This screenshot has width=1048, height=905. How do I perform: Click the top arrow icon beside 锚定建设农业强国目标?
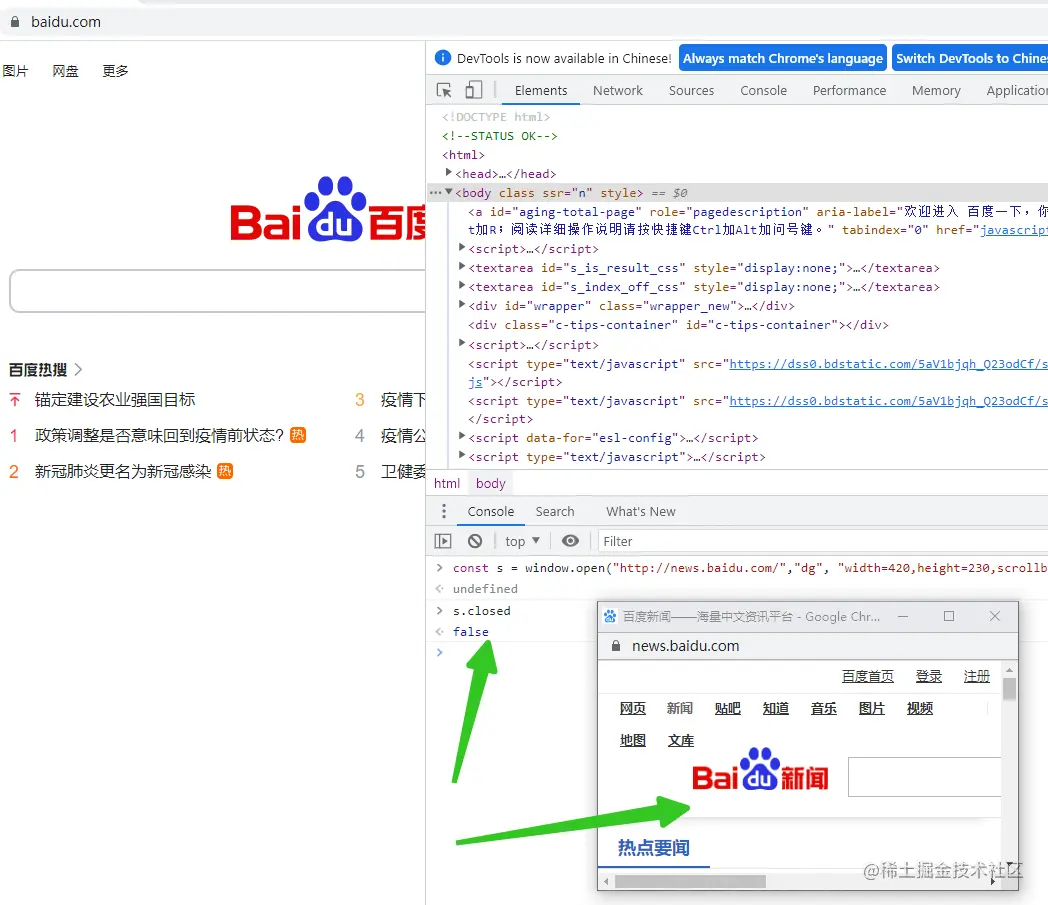pos(15,400)
